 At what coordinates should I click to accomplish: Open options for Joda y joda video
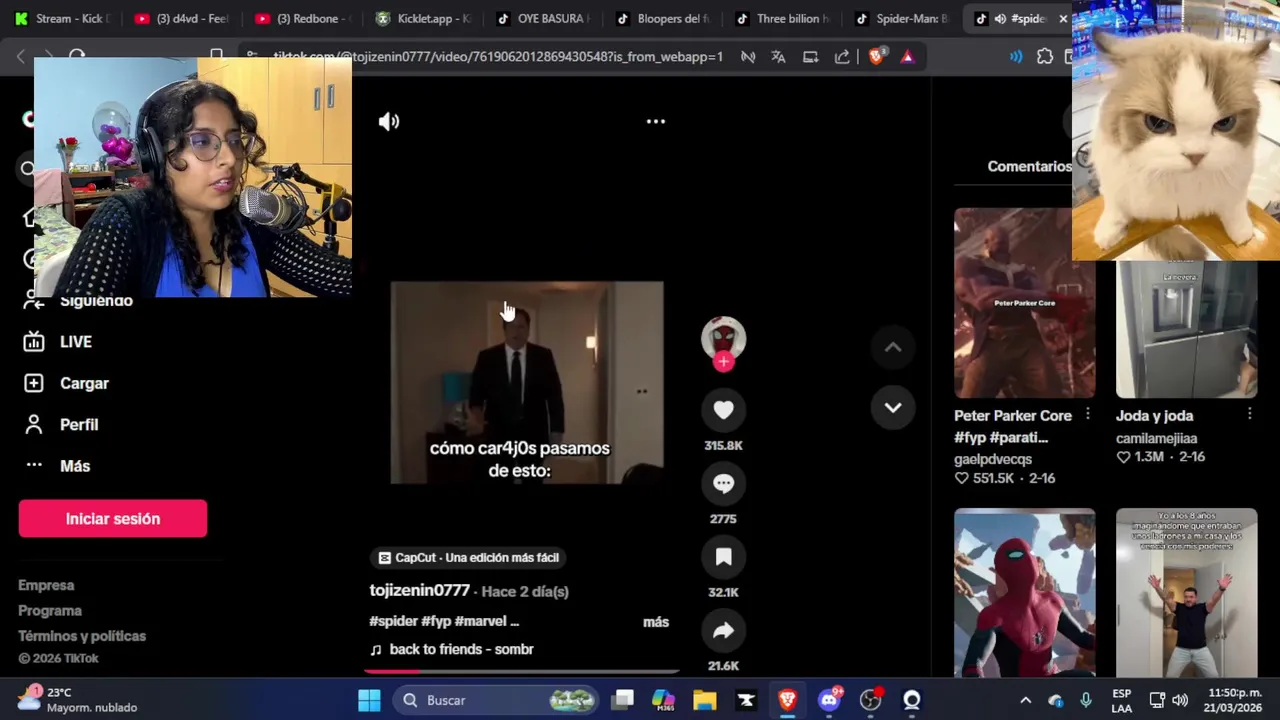tap(1250, 414)
